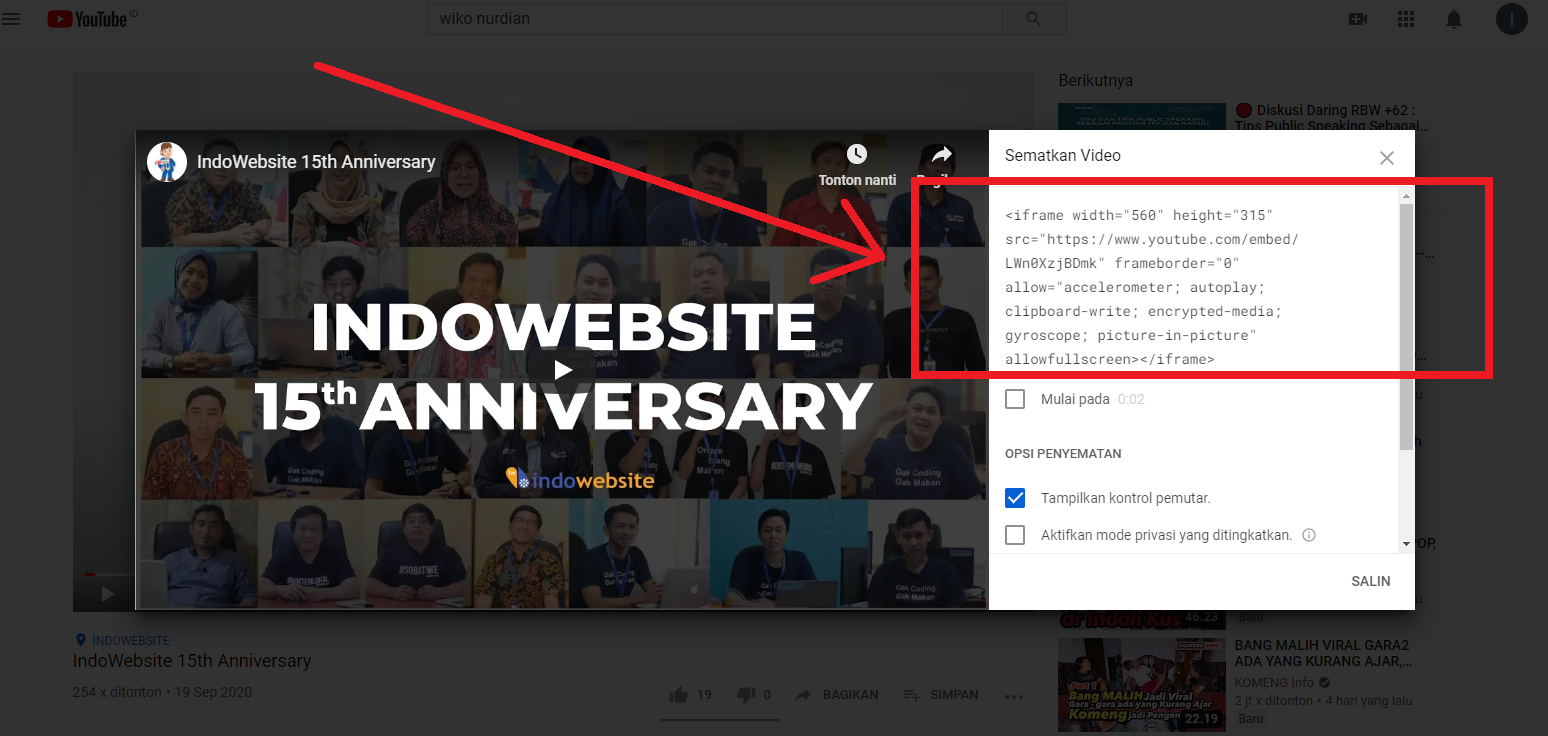The image size is (1548, 736).
Task: Open the account menu via profile avatar
Action: [1511, 19]
